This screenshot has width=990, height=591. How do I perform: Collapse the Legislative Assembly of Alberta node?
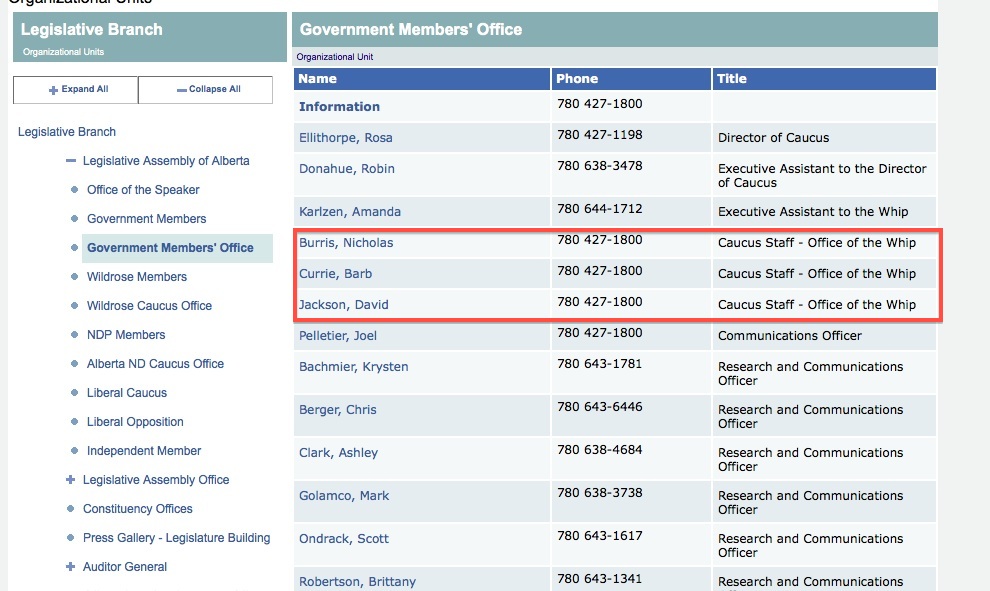pos(71,160)
